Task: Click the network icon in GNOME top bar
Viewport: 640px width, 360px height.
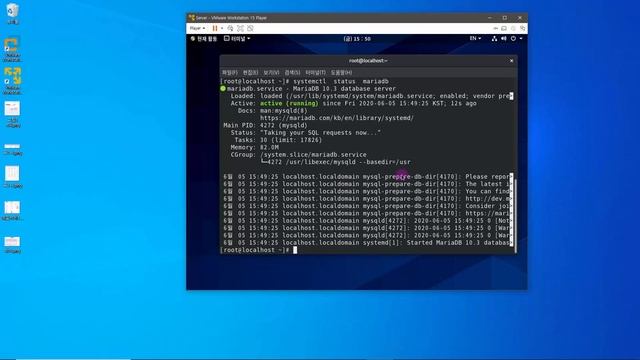Action: [x=494, y=38]
